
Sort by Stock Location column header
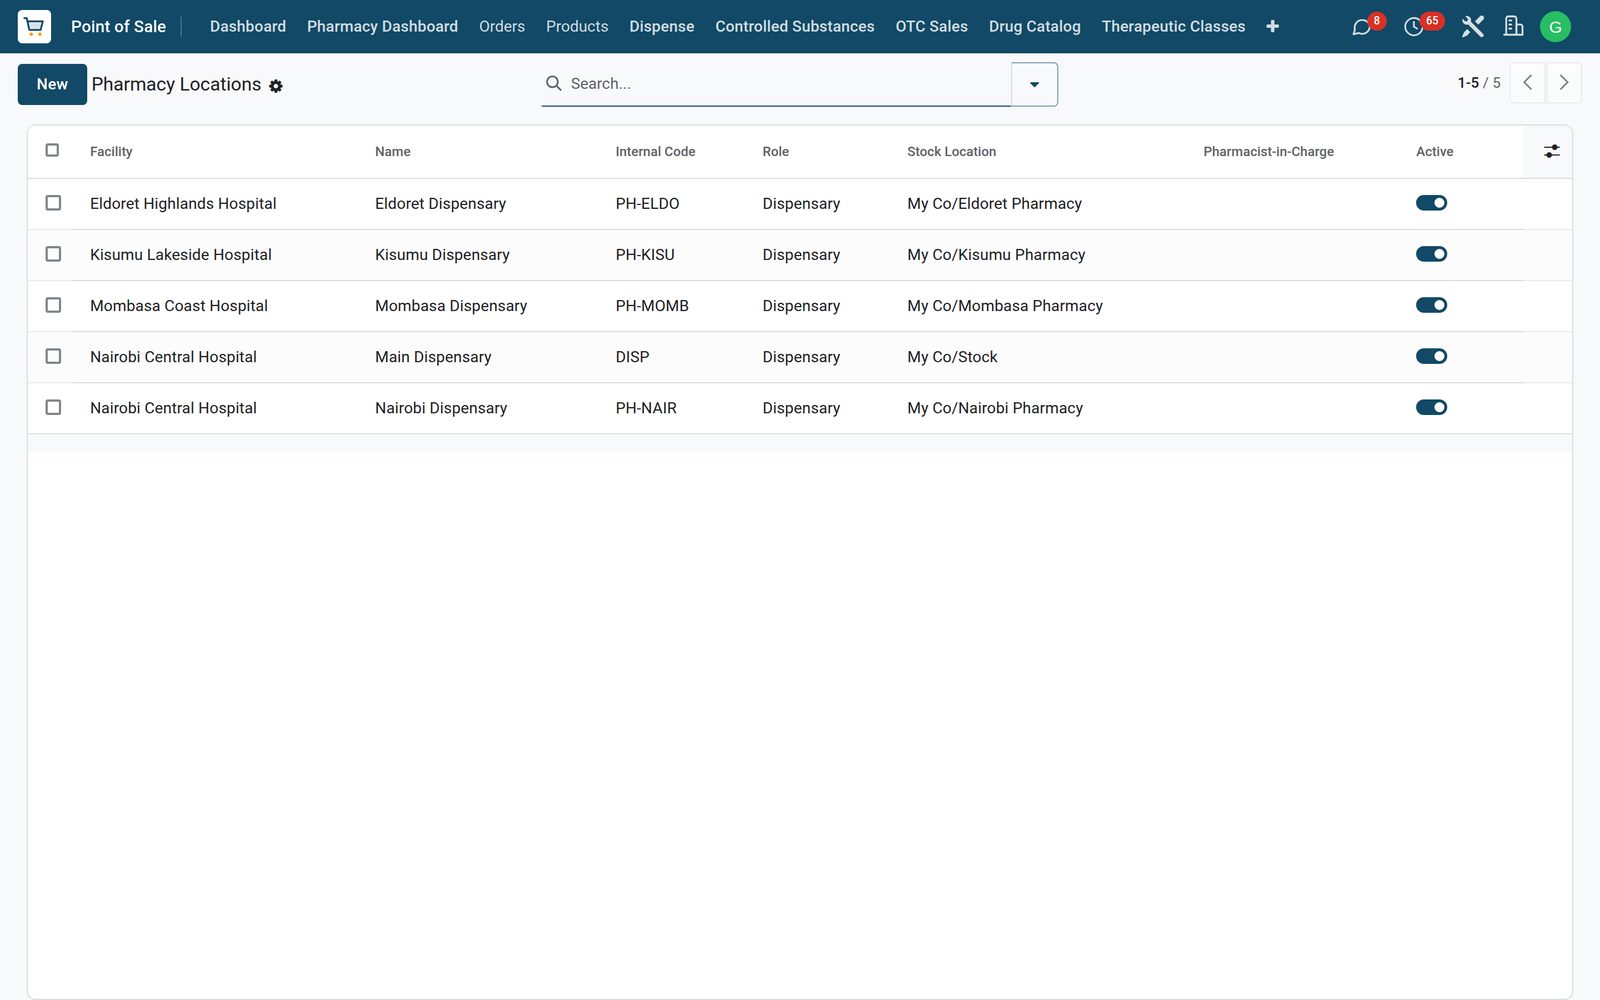point(951,152)
